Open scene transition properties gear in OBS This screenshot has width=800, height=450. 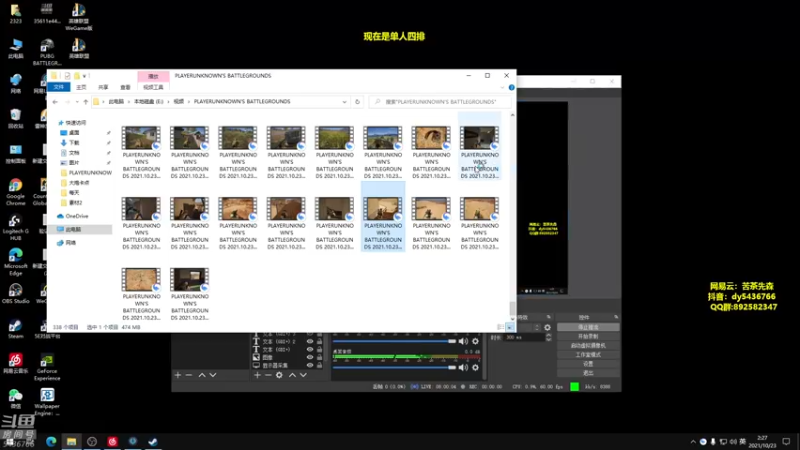[547, 328]
